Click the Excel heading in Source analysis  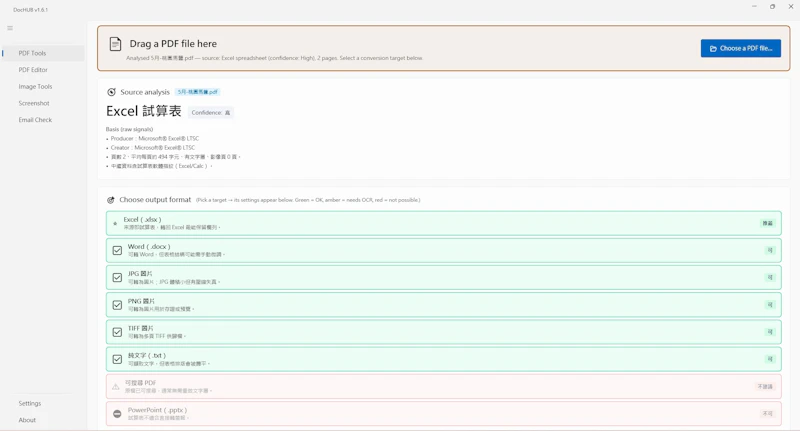143,111
